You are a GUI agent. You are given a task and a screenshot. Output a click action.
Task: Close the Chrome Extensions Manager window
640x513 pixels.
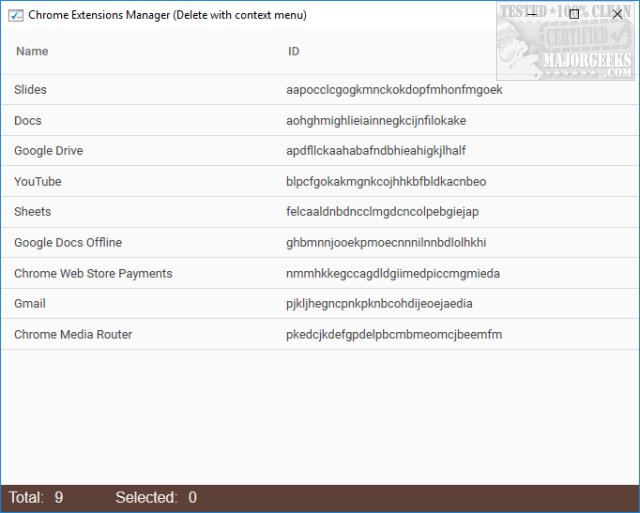(x=617, y=14)
